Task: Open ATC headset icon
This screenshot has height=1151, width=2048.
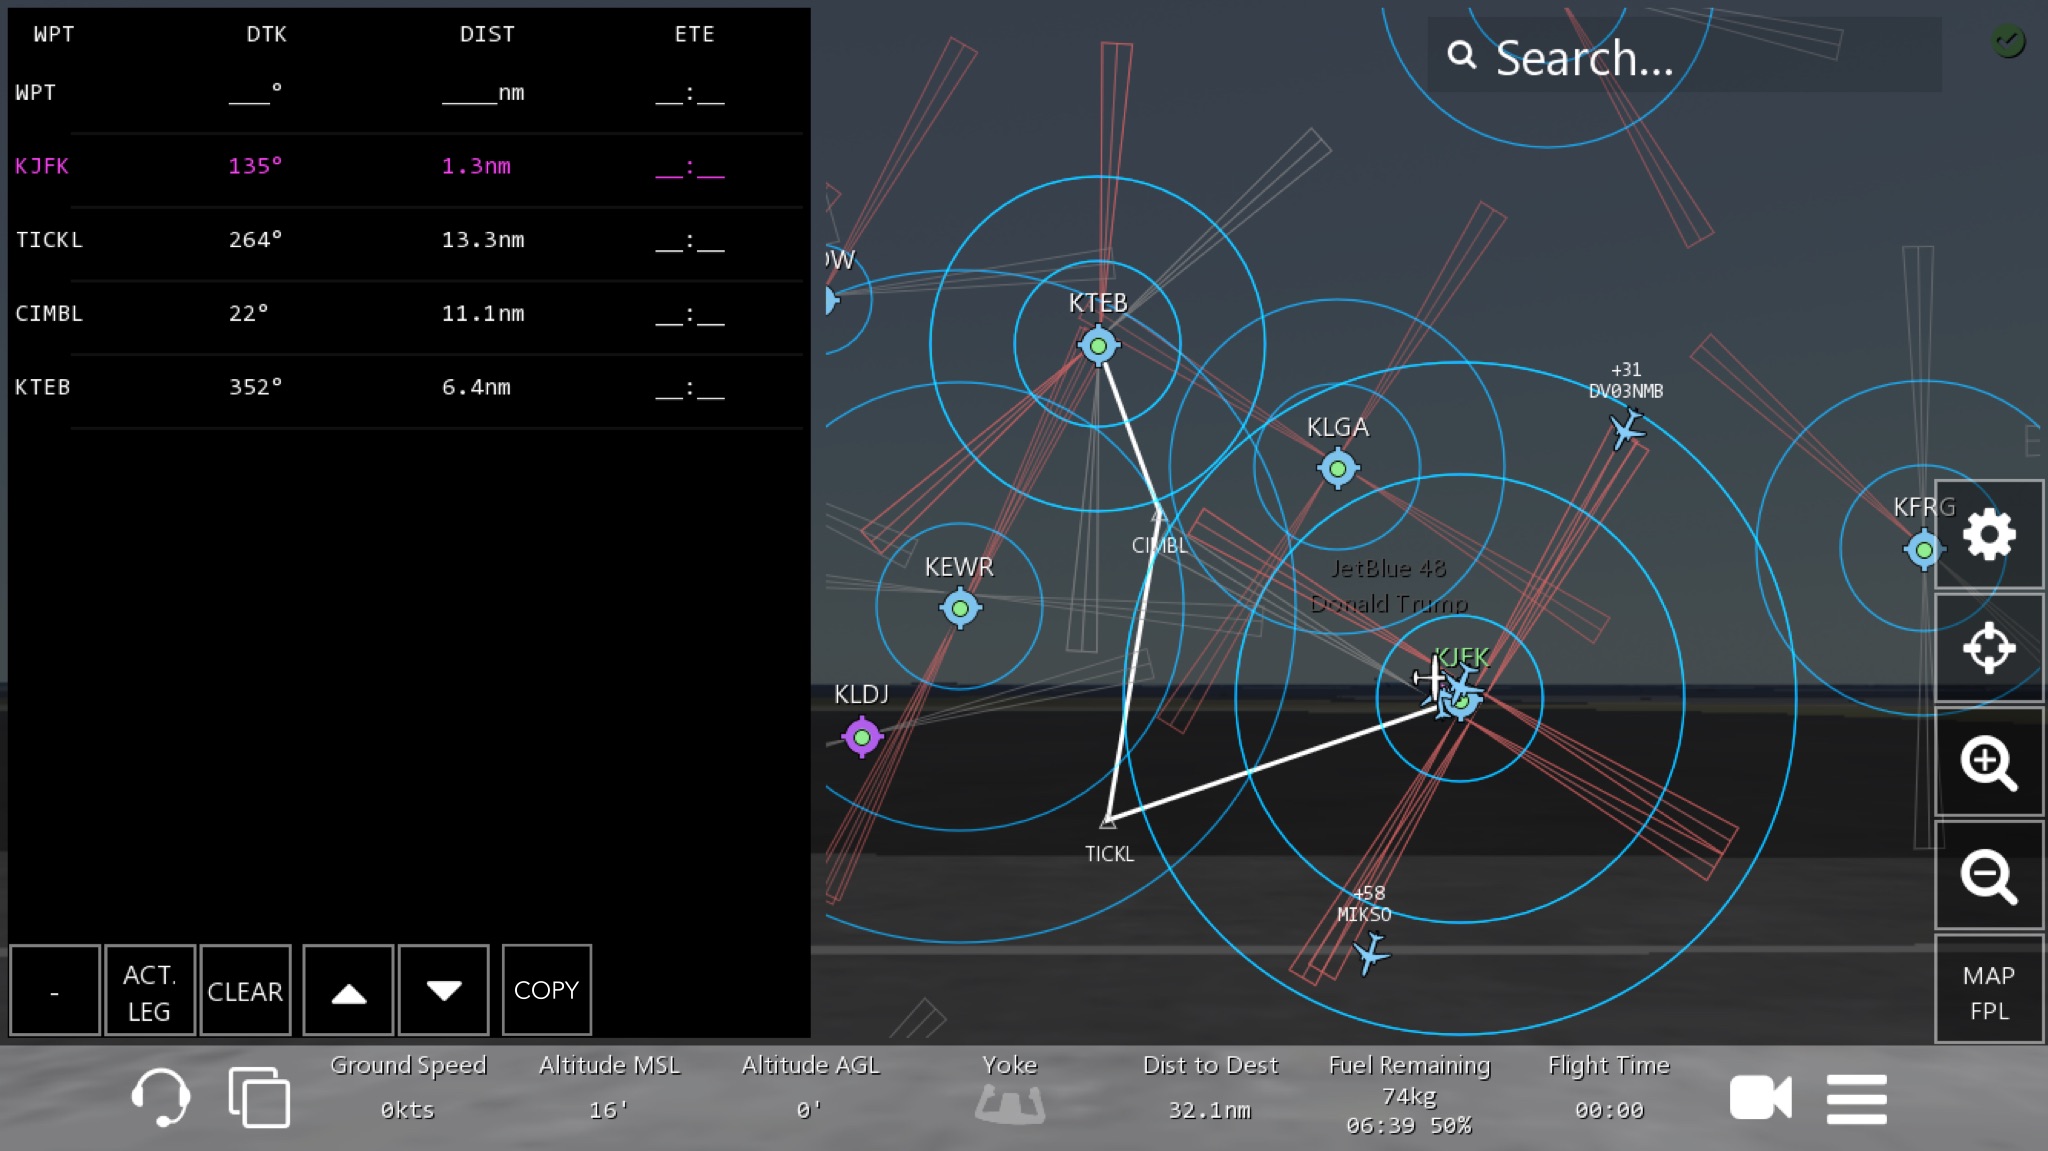Action: (x=160, y=1096)
